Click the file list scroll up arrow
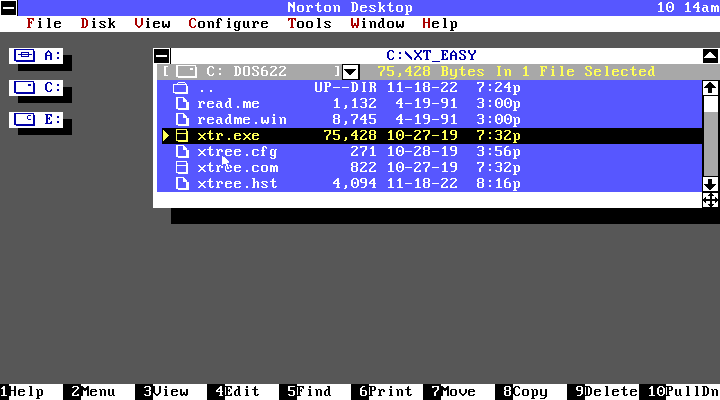The height and width of the screenshot is (400, 720). coord(710,88)
